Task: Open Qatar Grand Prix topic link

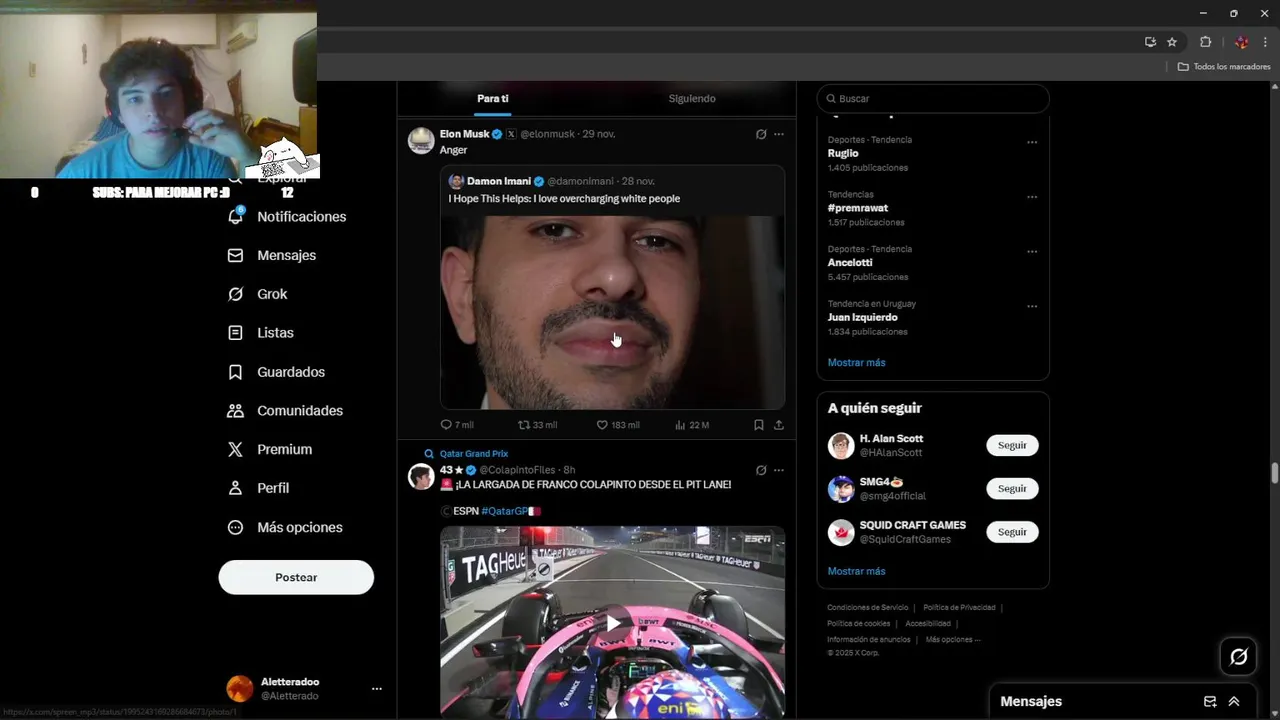Action: [x=474, y=454]
